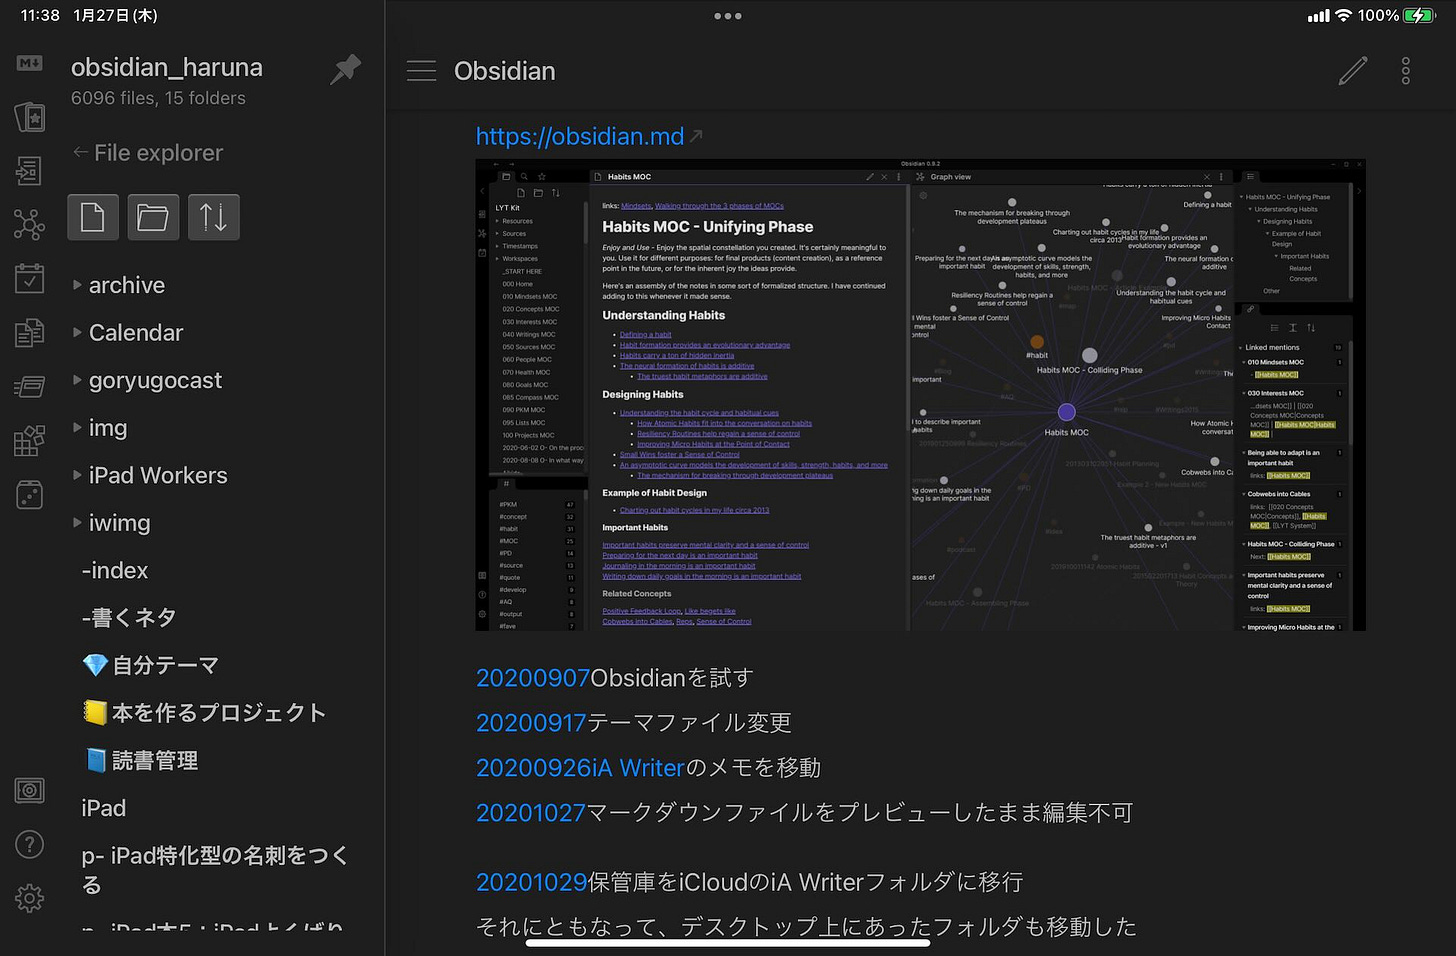Expand the img folder

click(77, 428)
